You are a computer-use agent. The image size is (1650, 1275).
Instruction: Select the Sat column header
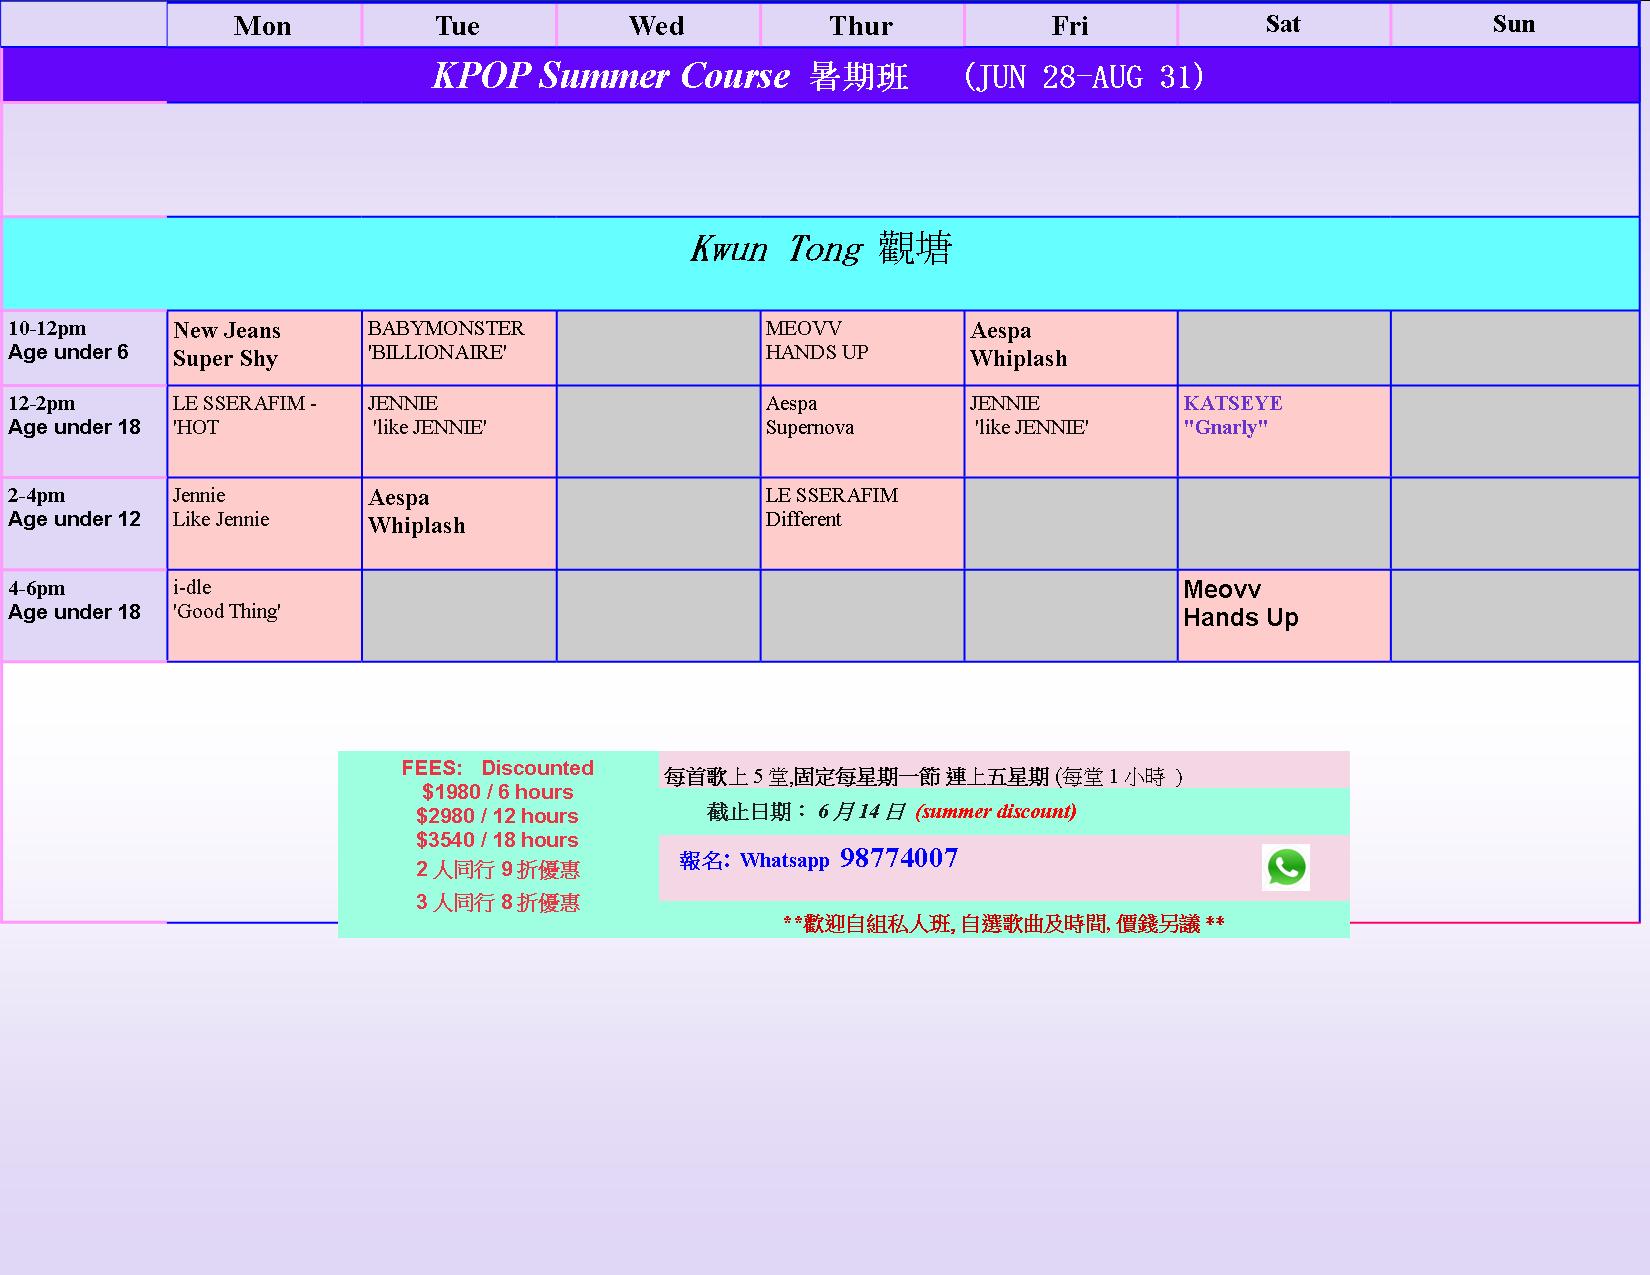[x=1284, y=25]
